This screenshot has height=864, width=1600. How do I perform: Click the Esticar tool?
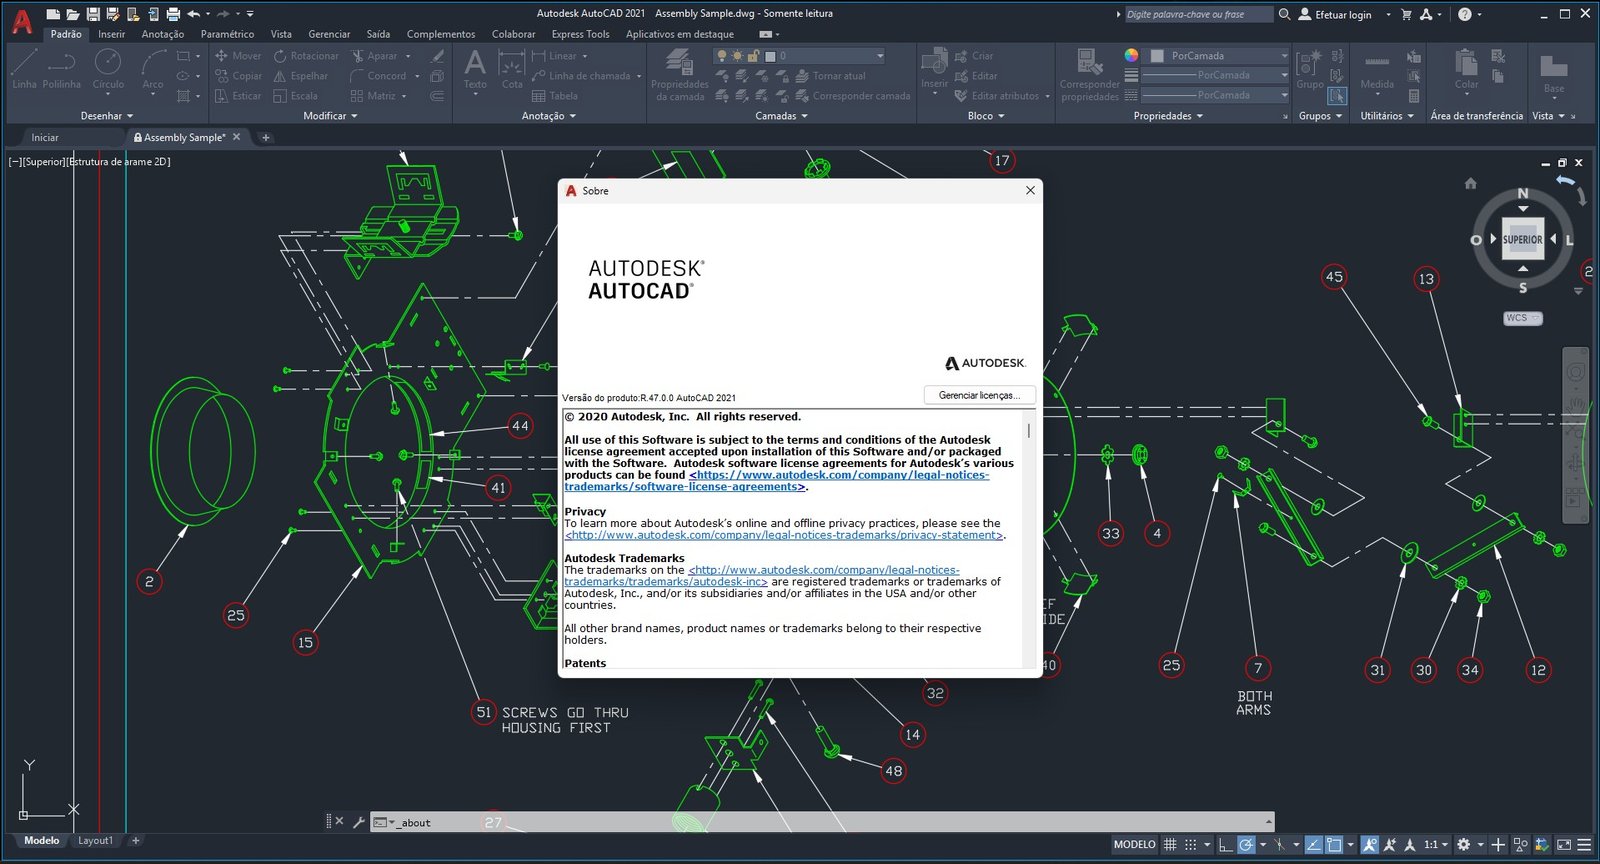click(x=238, y=96)
